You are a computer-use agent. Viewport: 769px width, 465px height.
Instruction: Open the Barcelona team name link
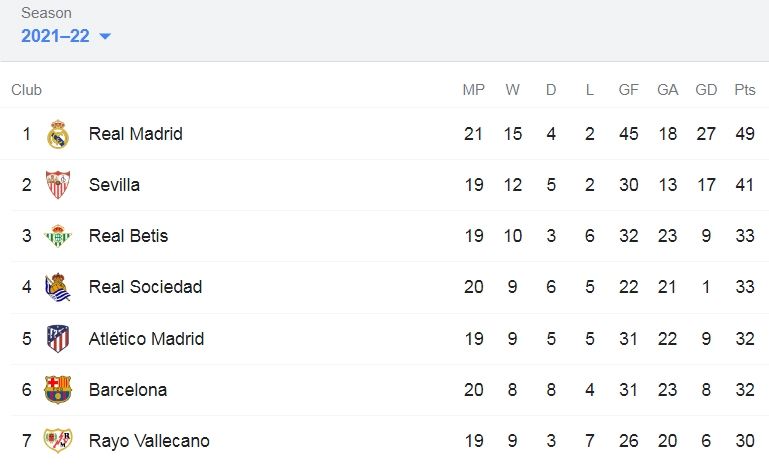(128, 390)
